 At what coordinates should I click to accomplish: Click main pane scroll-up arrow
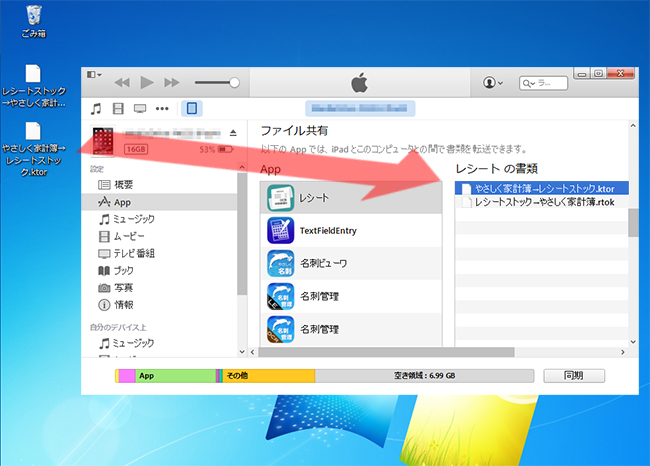coord(633,125)
